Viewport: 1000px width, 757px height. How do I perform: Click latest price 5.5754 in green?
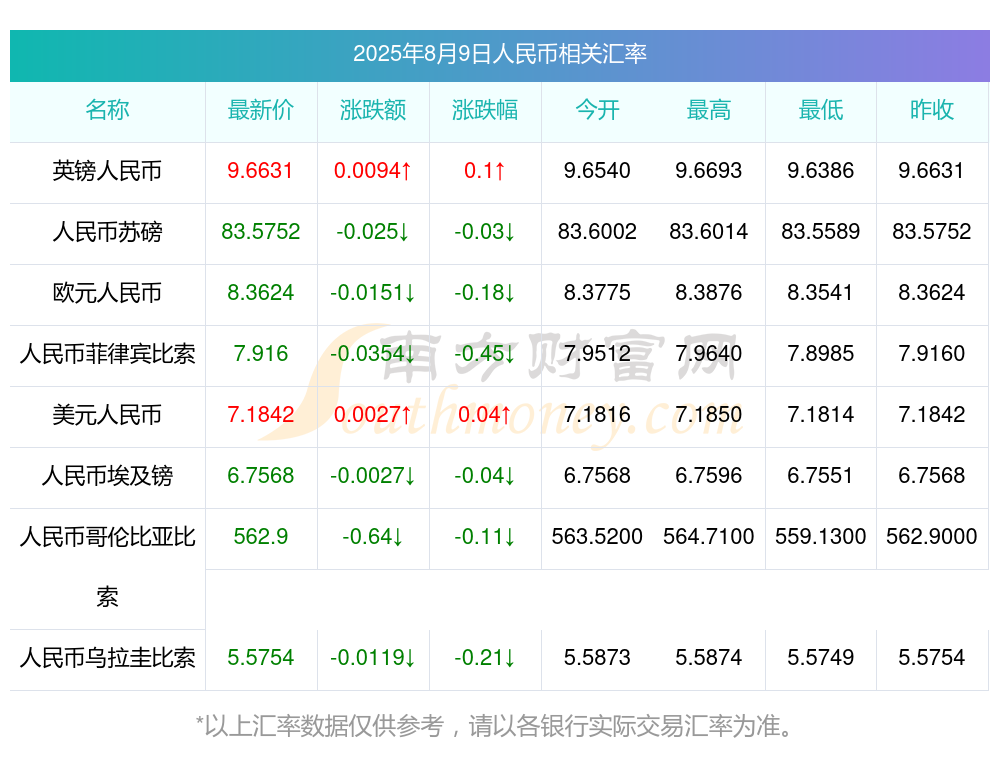point(261,658)
